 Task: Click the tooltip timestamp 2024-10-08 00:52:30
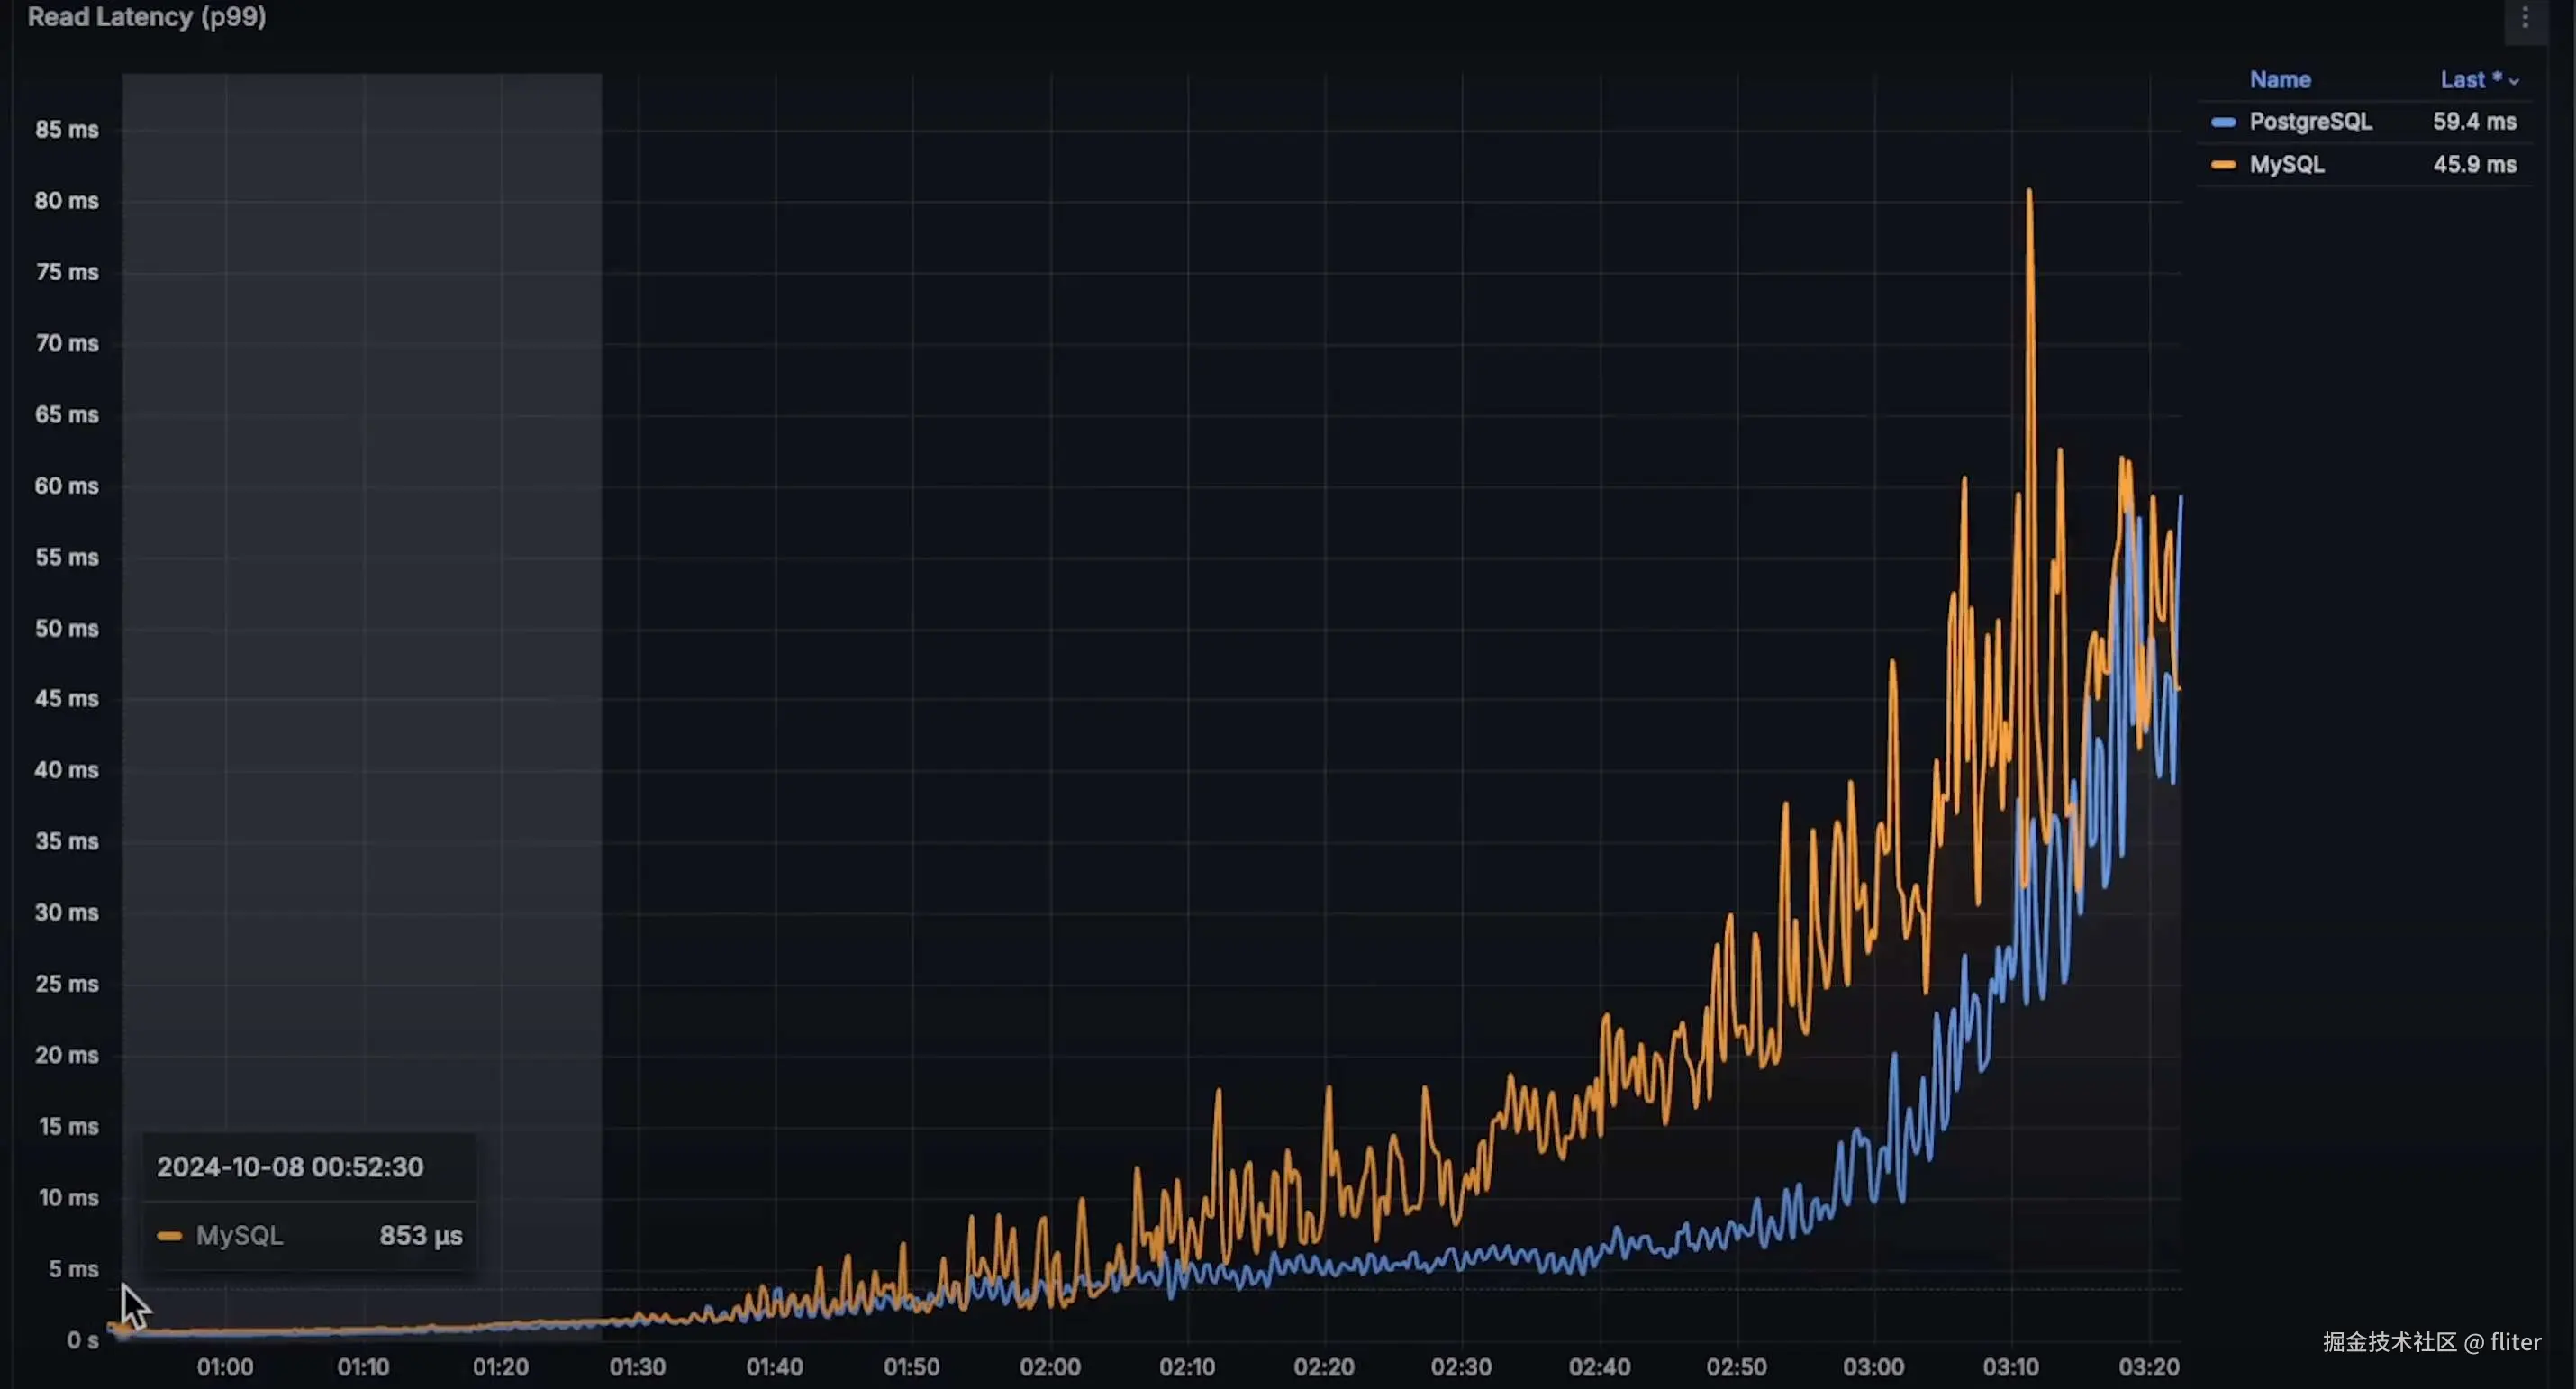(290, 1167)
